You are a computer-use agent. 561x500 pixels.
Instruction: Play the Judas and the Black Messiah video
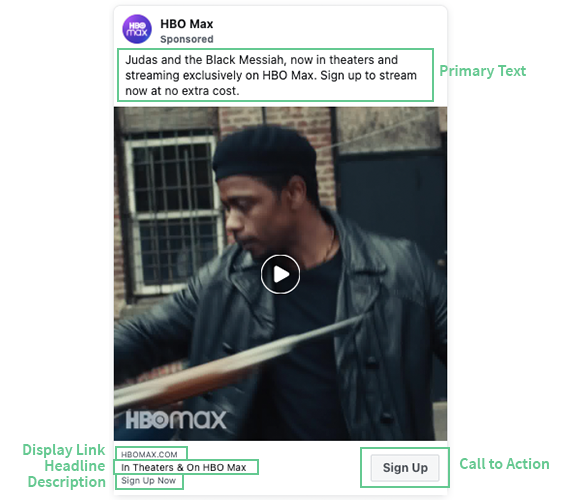coord(280,274)
